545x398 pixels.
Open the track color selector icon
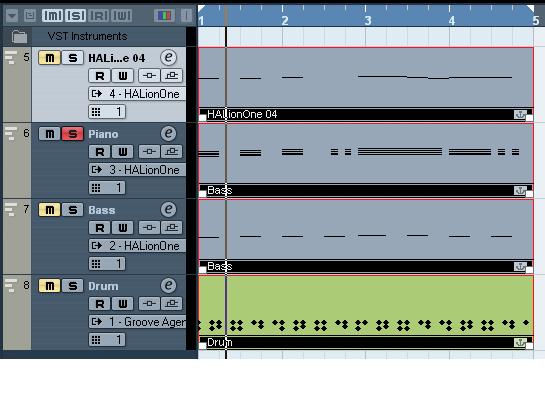tap(164, 15)
